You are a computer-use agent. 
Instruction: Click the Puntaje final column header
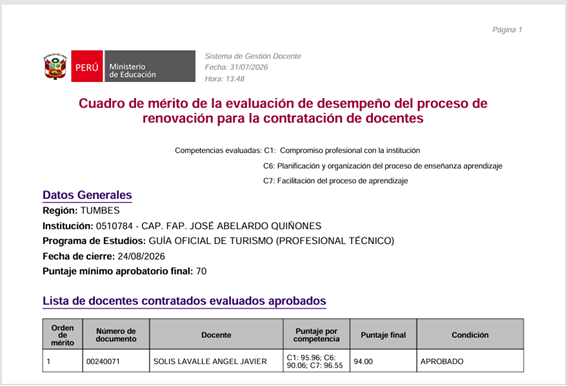click(383, 335)
